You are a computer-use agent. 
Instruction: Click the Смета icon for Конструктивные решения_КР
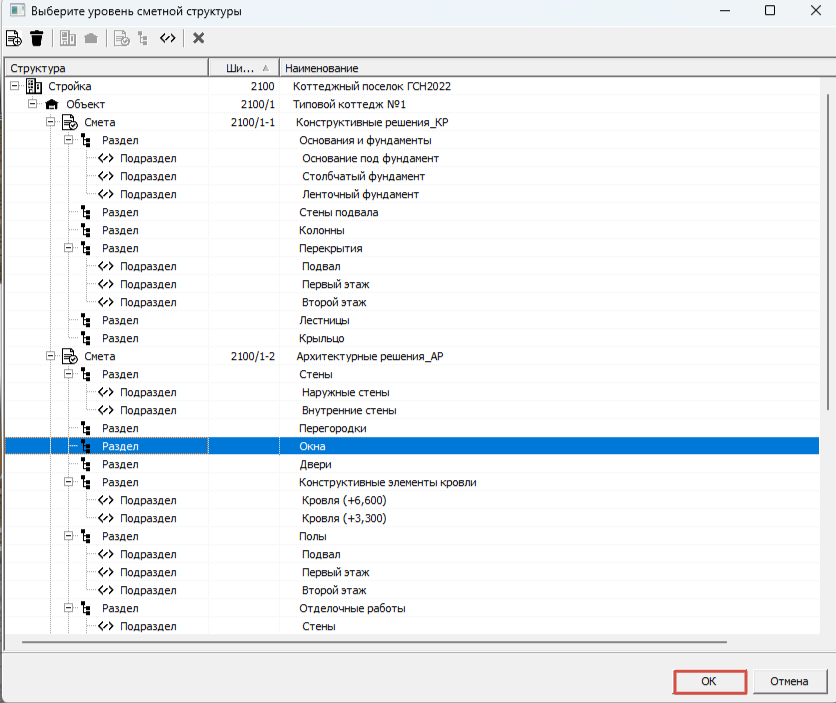[x=70, y=122]
